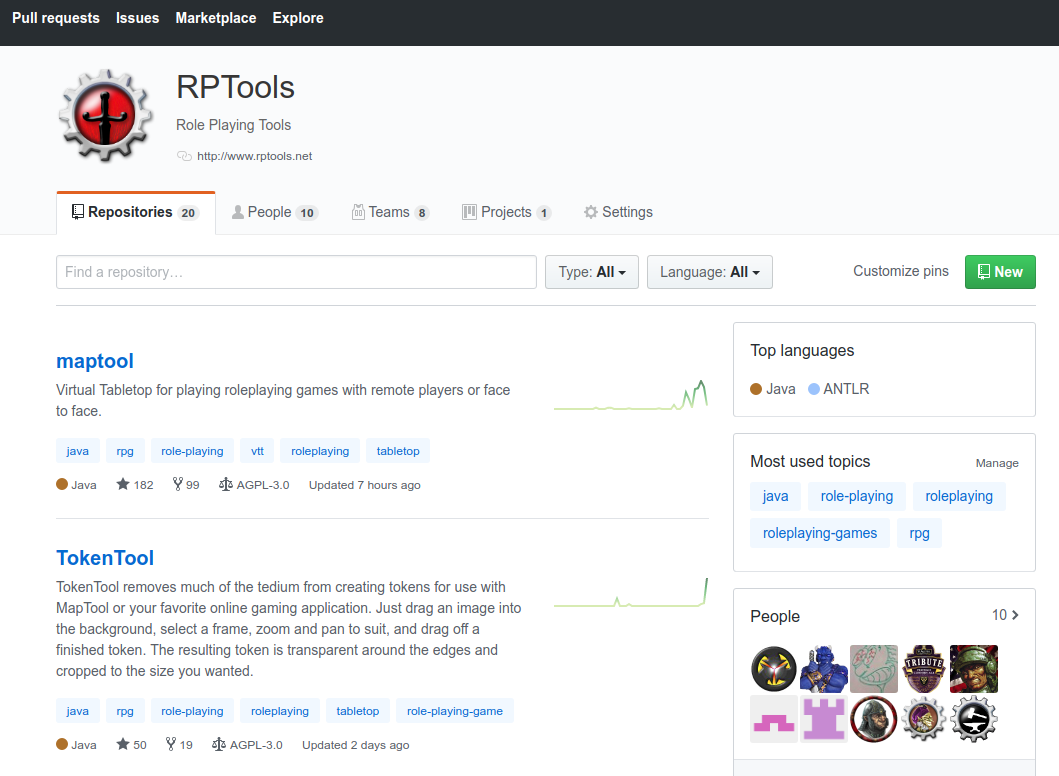The width and height of the screenshot is (1059, 776).
Task: Open the hooded warrior member avatar
Action: click(x=874, y=719)
